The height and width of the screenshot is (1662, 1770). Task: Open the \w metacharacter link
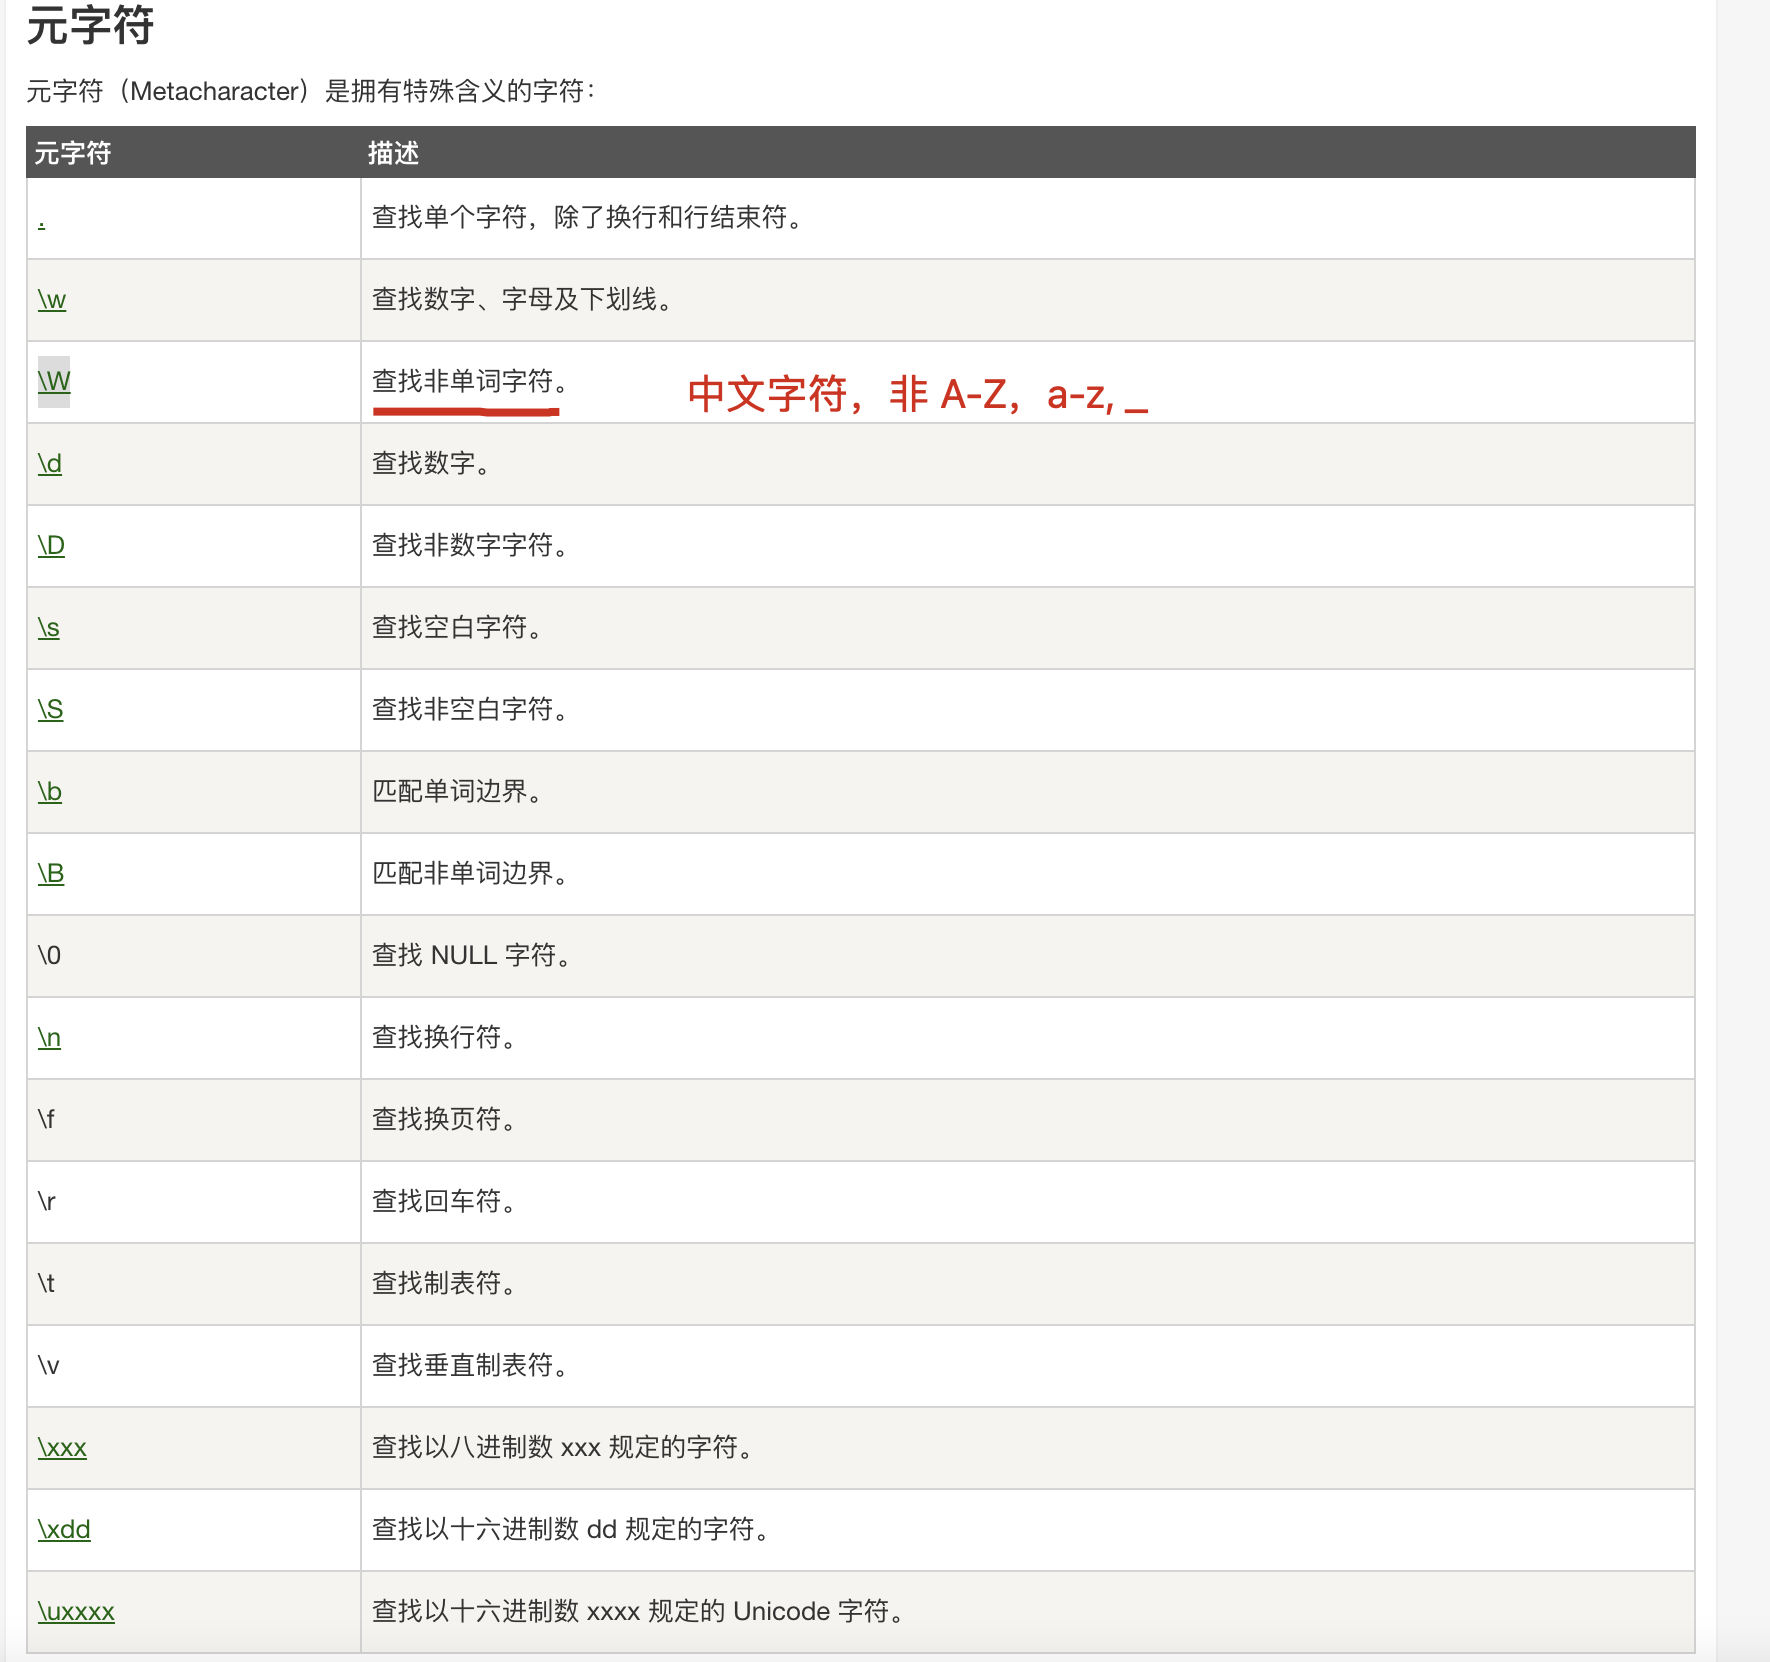(53, 299)
